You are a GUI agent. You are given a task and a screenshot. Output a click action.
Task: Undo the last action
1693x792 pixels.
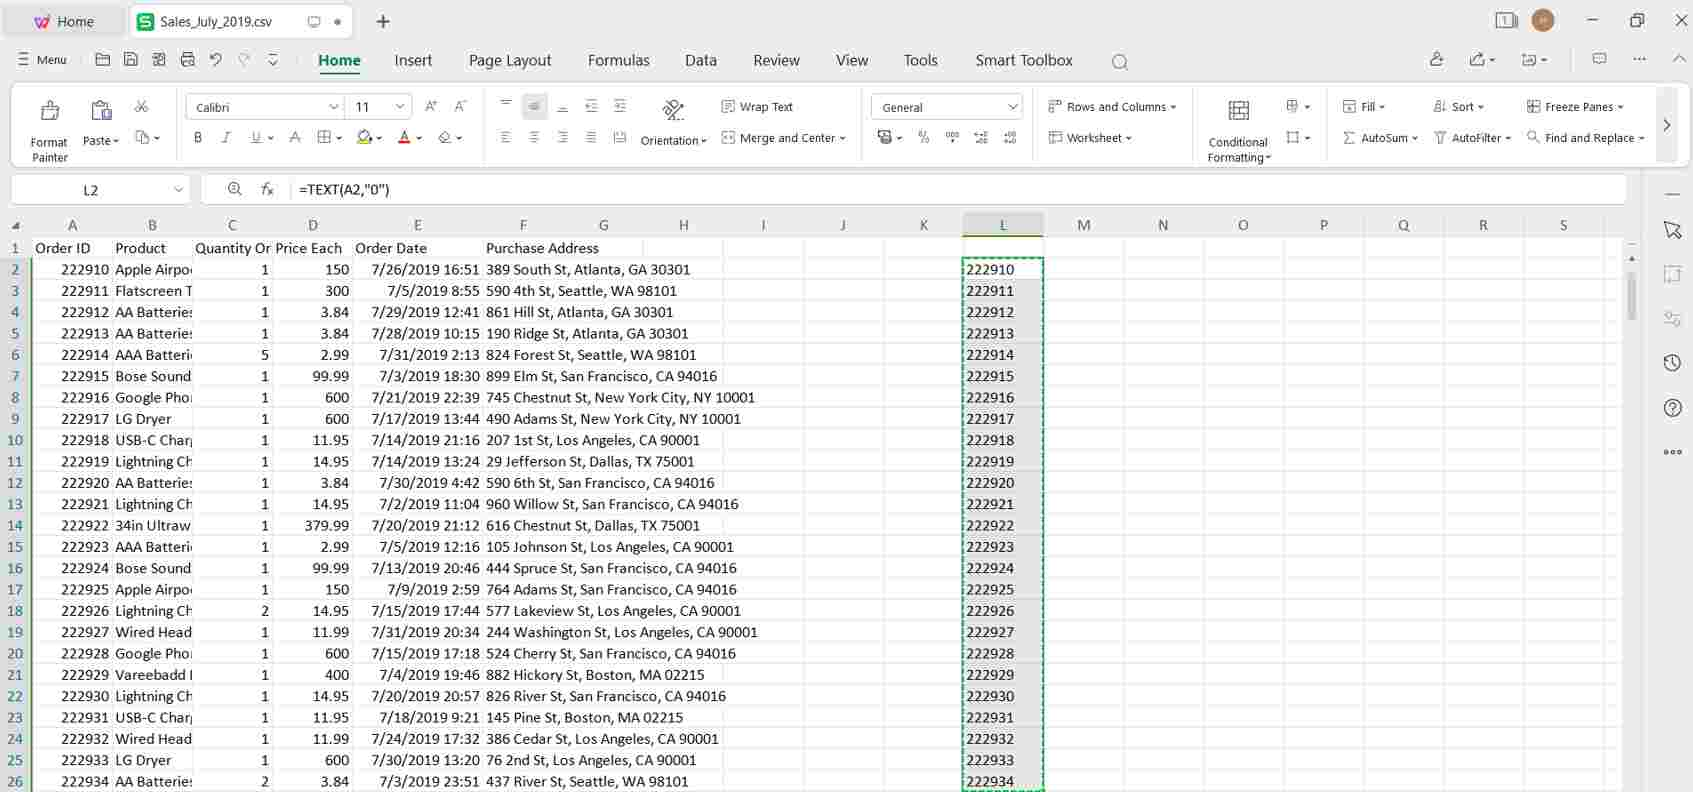(215, 60)
